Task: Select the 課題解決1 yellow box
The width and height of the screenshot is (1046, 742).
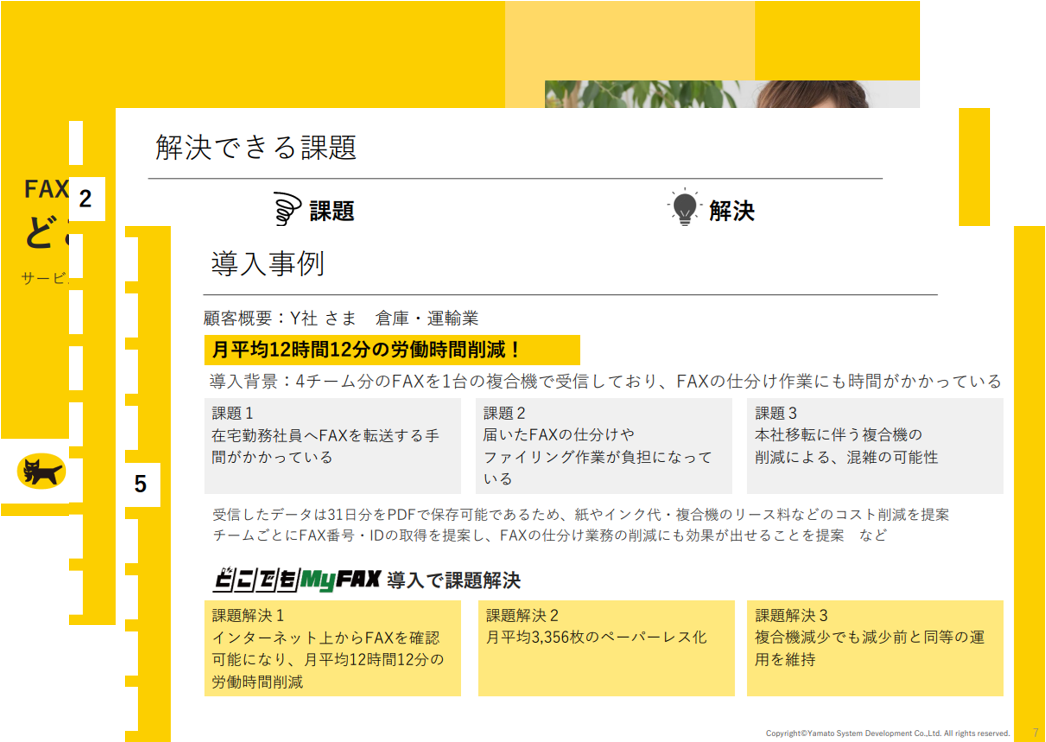Action: [x=332, y=648]
